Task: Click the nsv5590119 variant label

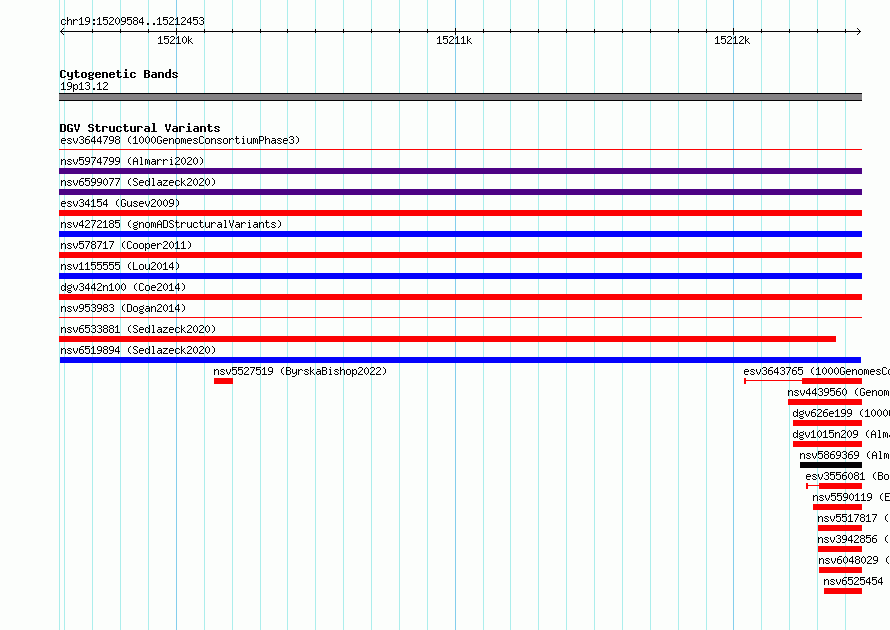Action: tap(851, 497)
